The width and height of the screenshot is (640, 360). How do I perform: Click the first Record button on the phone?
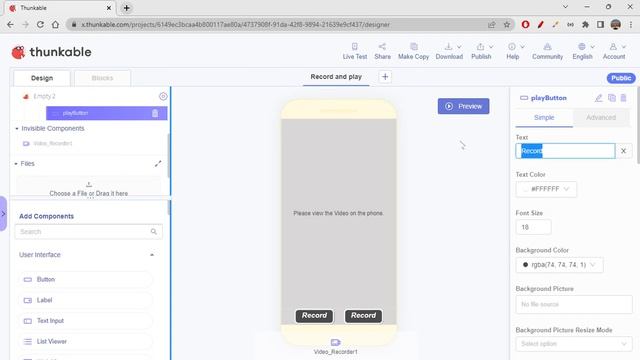pyautogui.click(x=314, y=316)
